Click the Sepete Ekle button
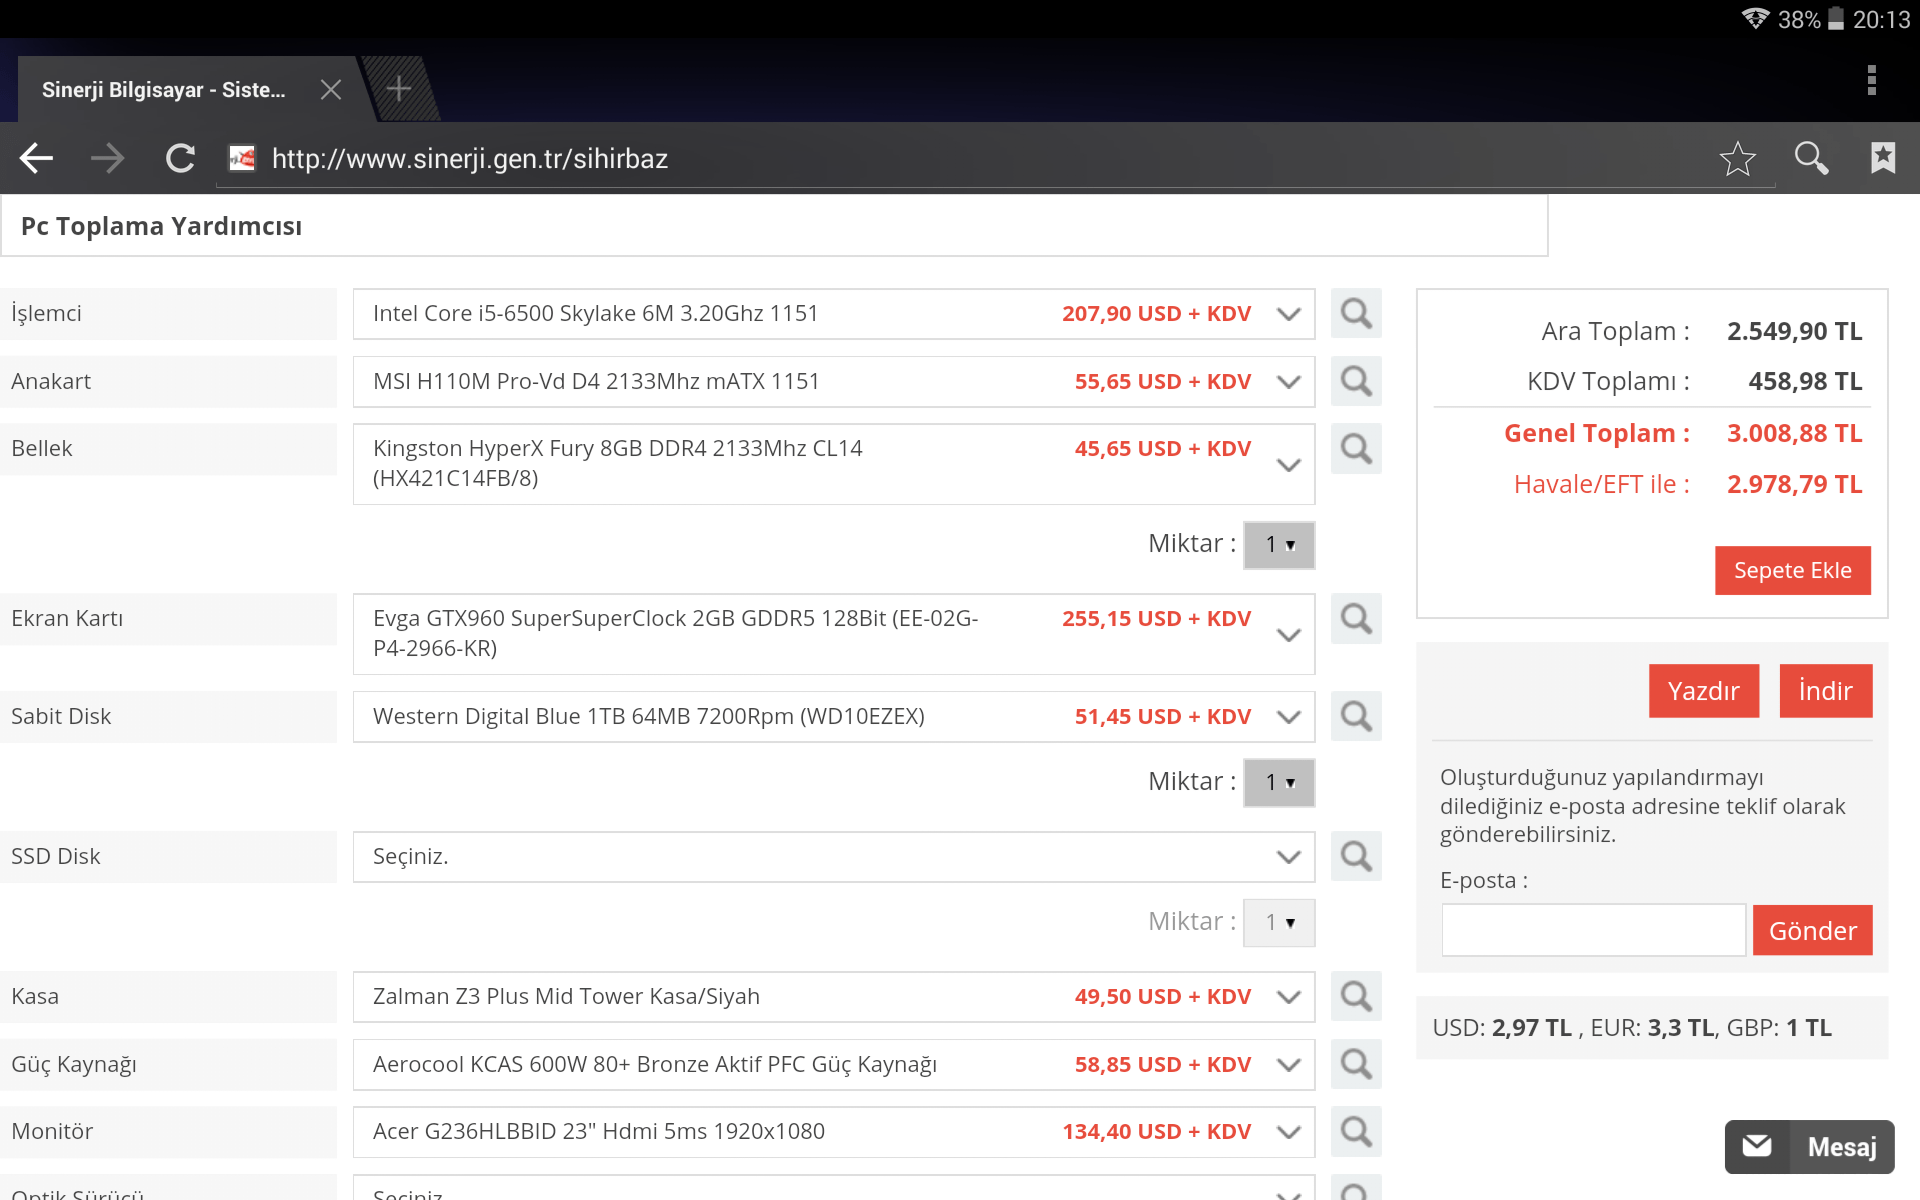1920x1200 pixels. tap(1792, 570)
